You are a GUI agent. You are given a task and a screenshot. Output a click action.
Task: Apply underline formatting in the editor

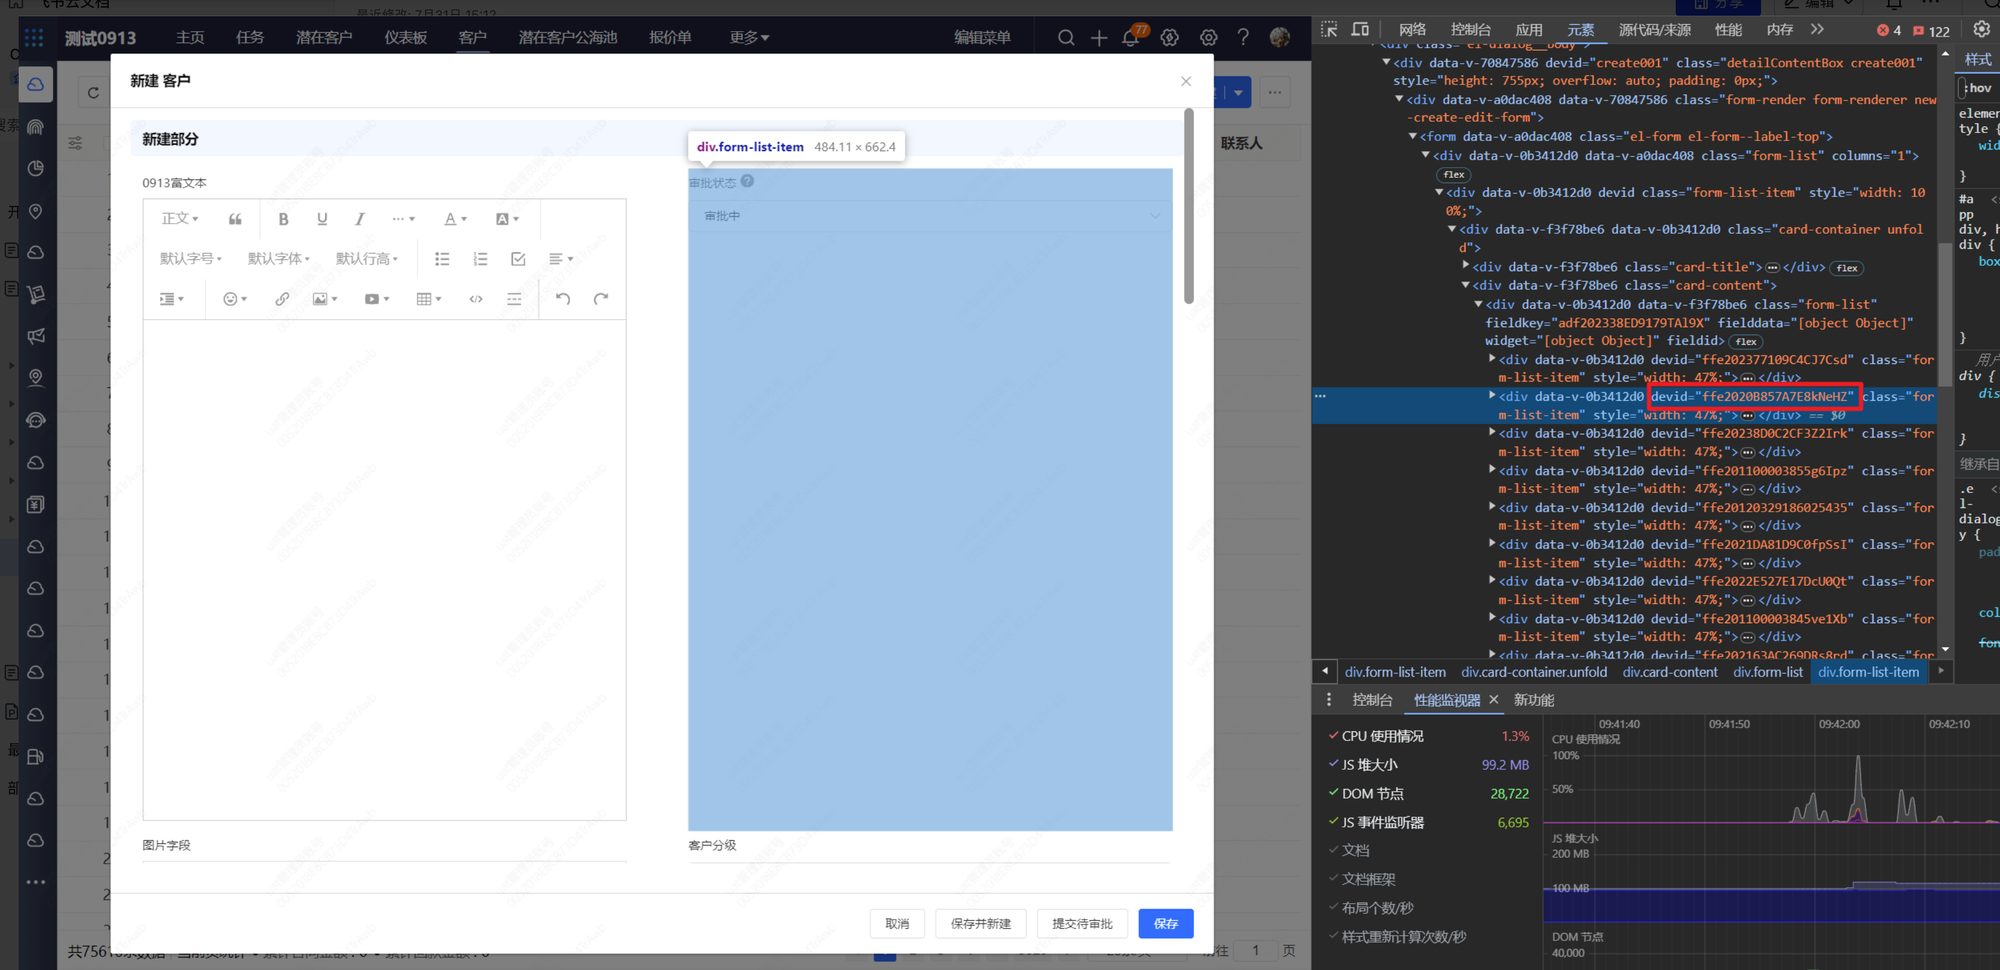322,219
